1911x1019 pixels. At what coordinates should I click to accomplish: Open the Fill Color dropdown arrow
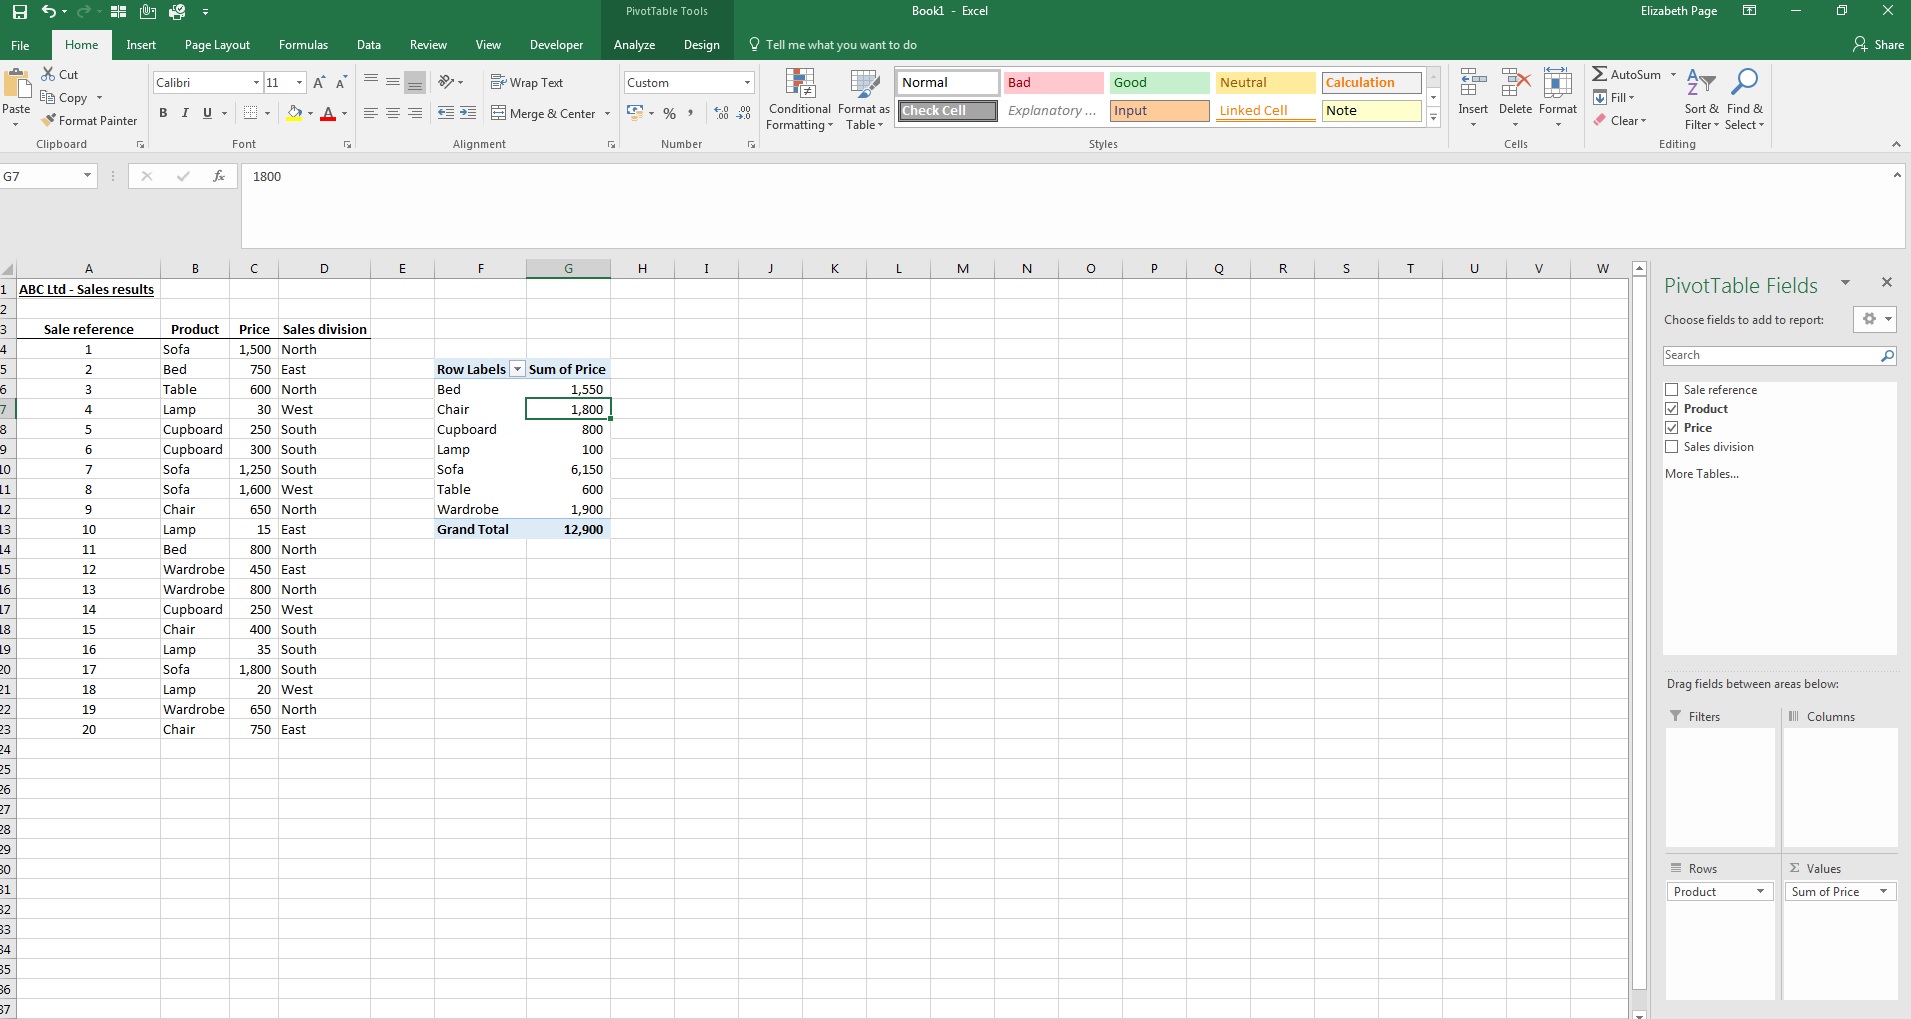(x=310, y=113)
